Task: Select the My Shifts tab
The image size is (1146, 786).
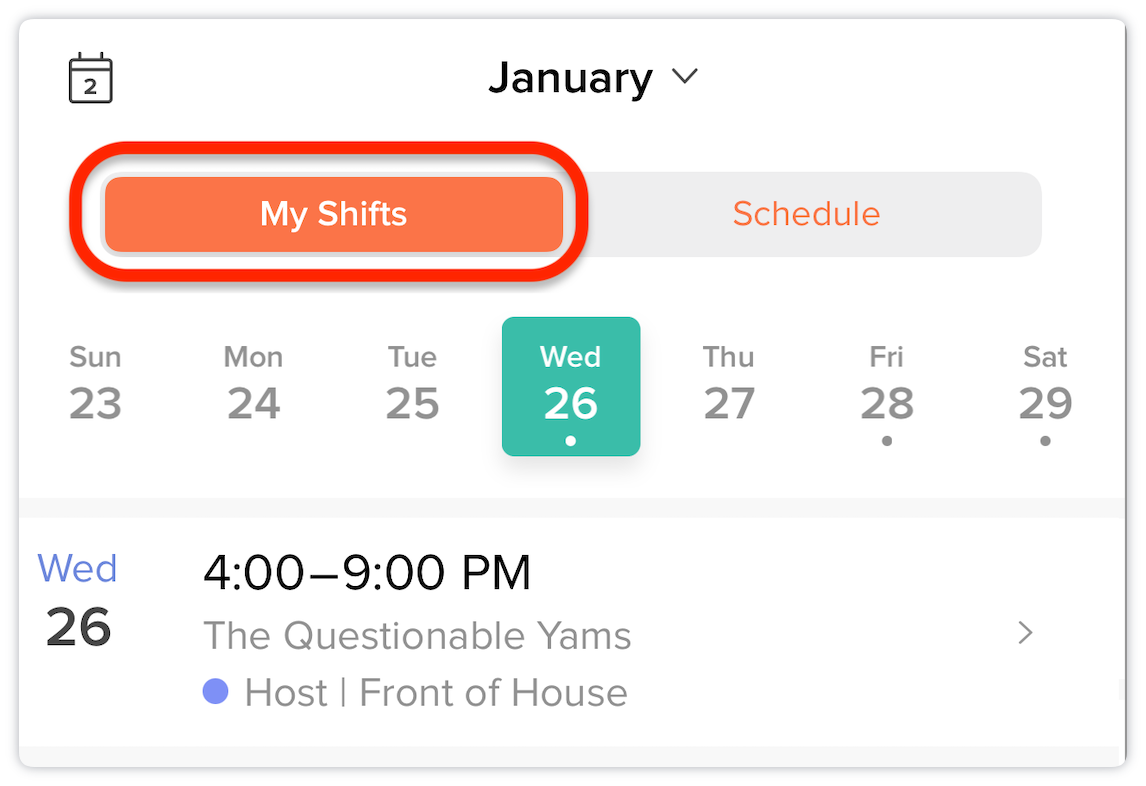Action: [x=333, y=214]
